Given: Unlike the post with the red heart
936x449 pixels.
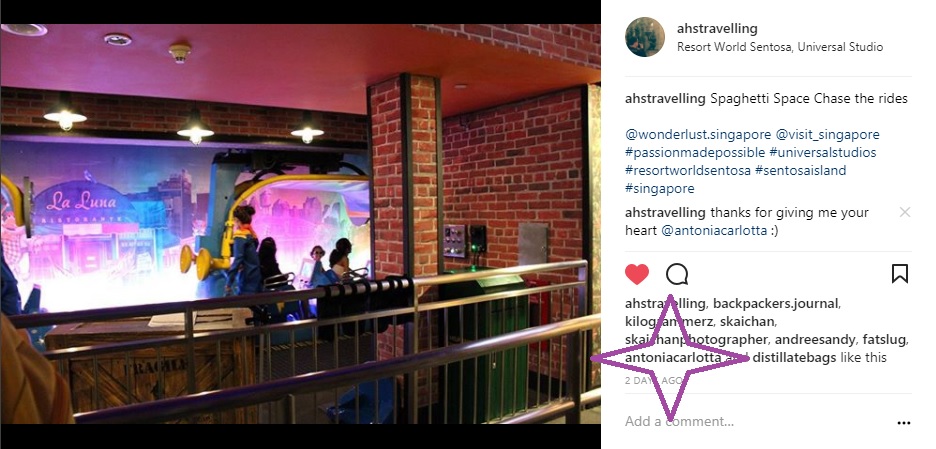Looking at the screenshot, I should pos(637,275).
